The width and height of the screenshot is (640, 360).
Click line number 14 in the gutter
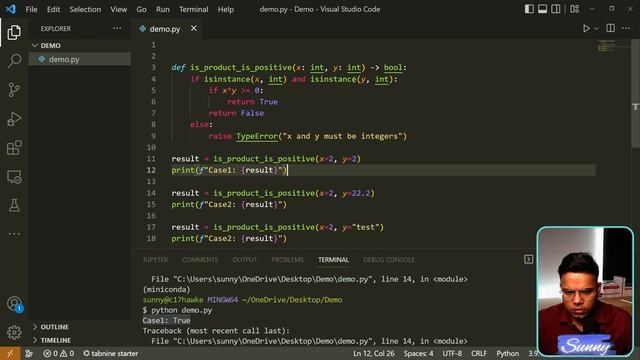[x=151, y=193]
